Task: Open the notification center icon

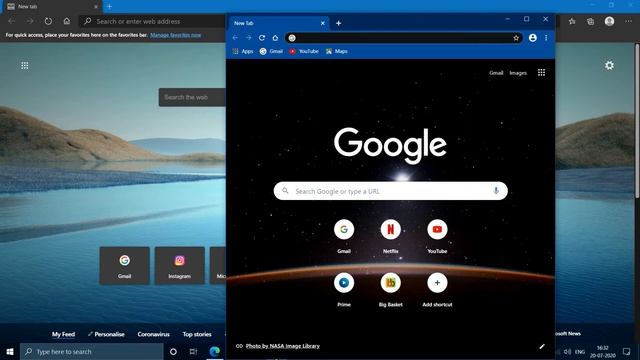Action: [x=627, y=352]
